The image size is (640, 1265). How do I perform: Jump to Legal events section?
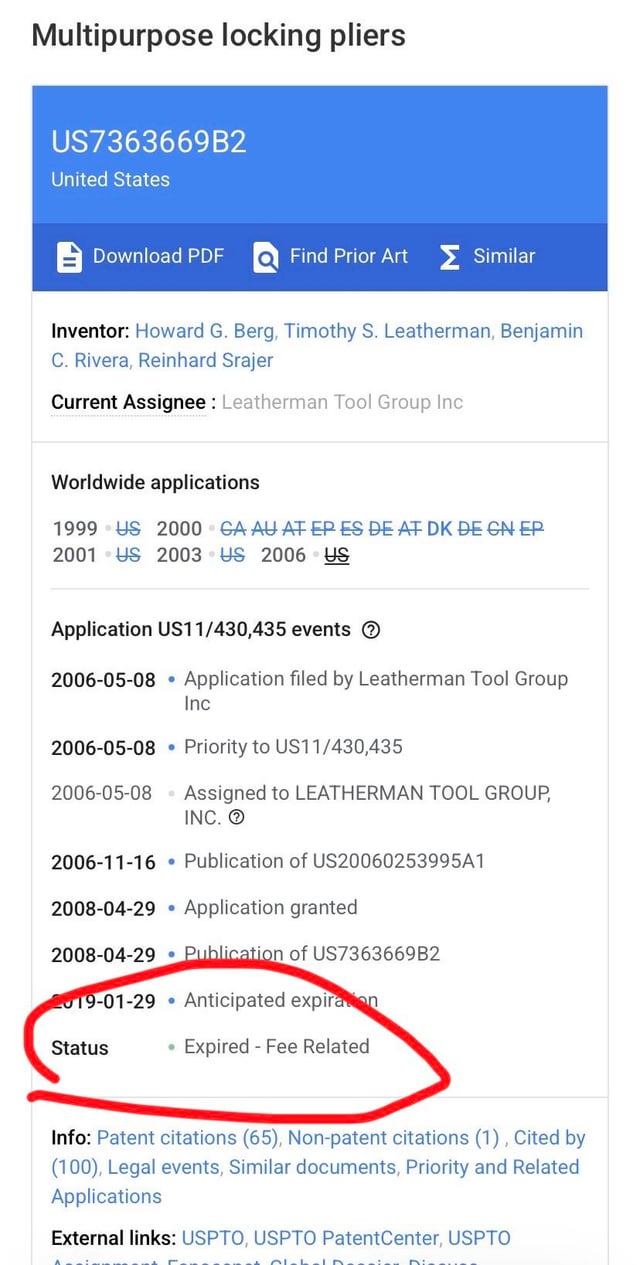pyautogui.click(x=163, y=1167)
